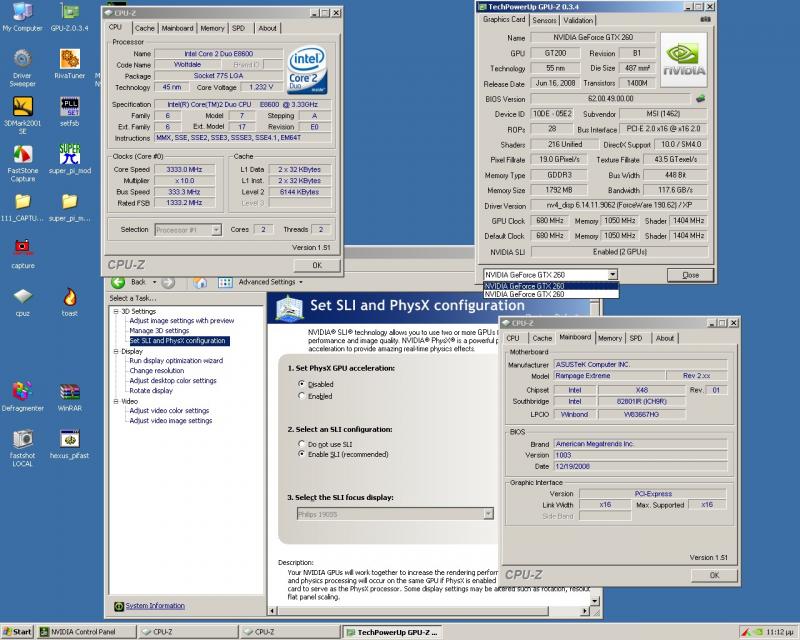This screenshot has width=800, height=640.
Task: Select Enable SLI (recommended) option
Action: click(x=302, y=454)
